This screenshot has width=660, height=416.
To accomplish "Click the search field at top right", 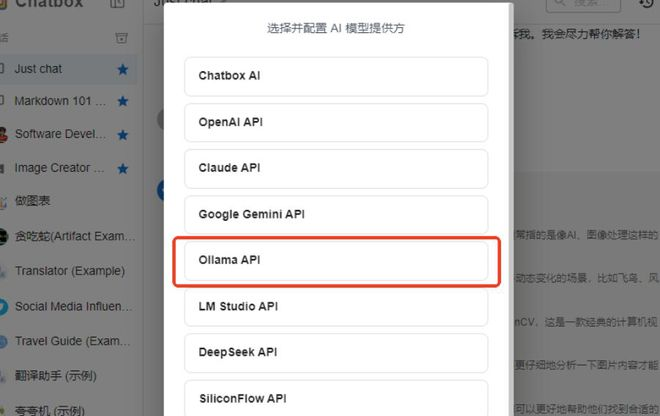I will tap(583, 5).
